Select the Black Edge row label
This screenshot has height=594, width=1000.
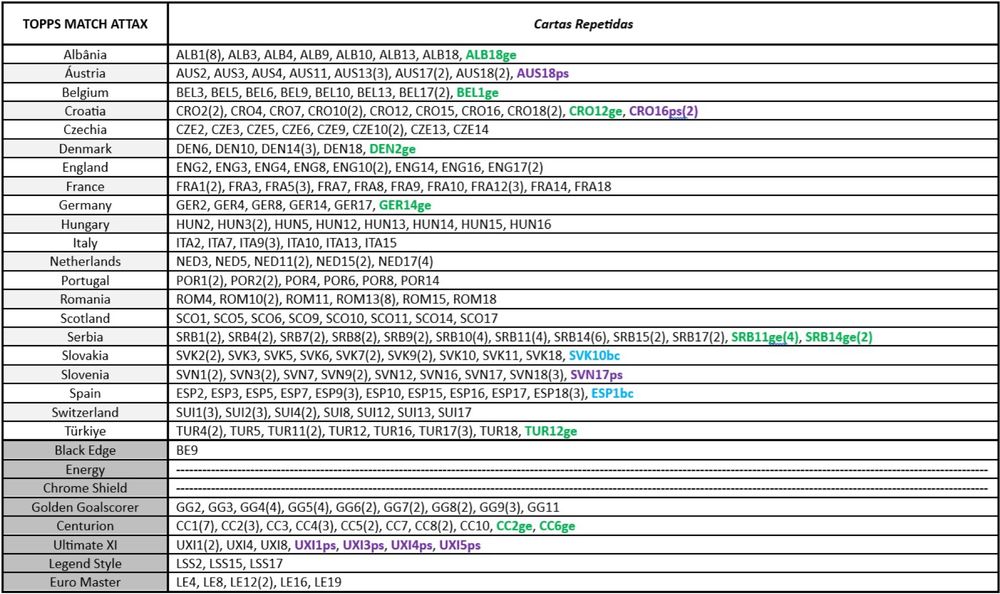point(85,450)
